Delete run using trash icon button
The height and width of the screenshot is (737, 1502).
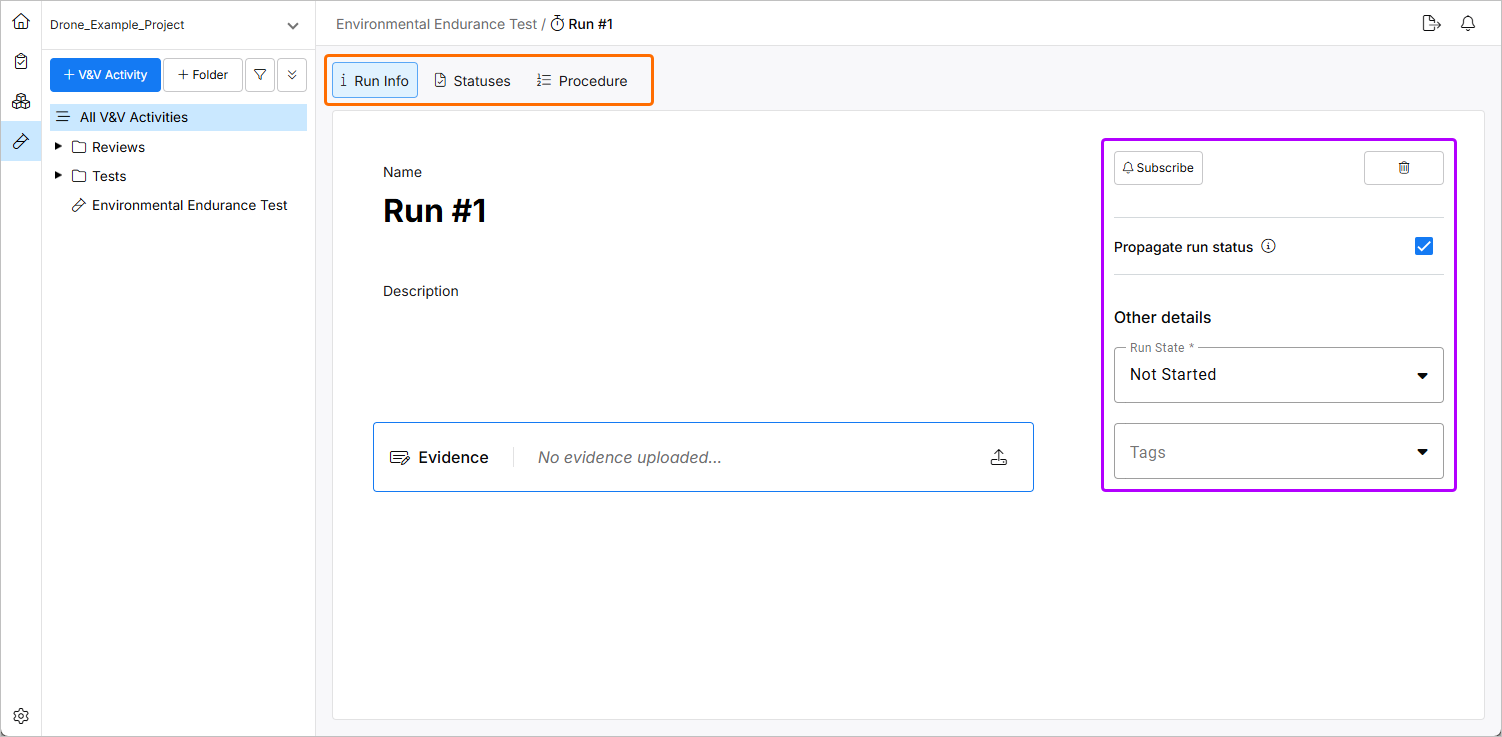(1404, 168)
